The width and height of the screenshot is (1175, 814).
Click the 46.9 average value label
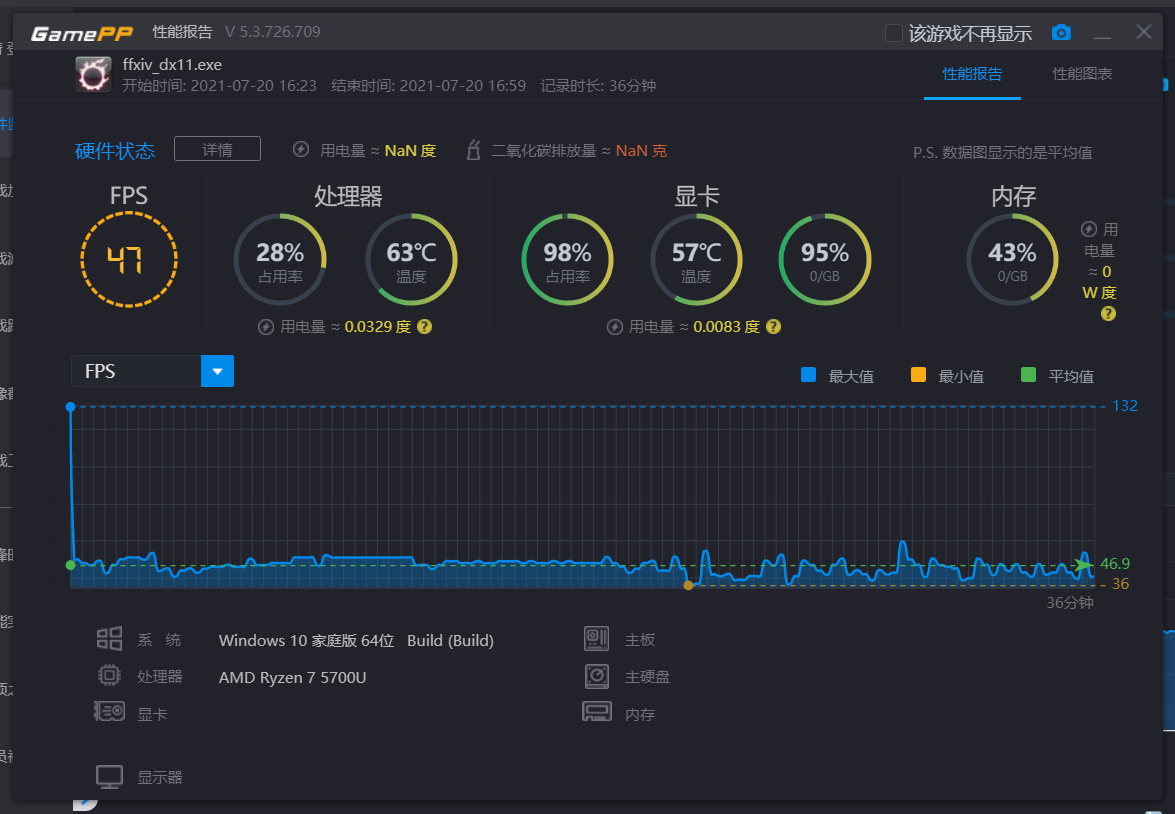click(1115, 564)
